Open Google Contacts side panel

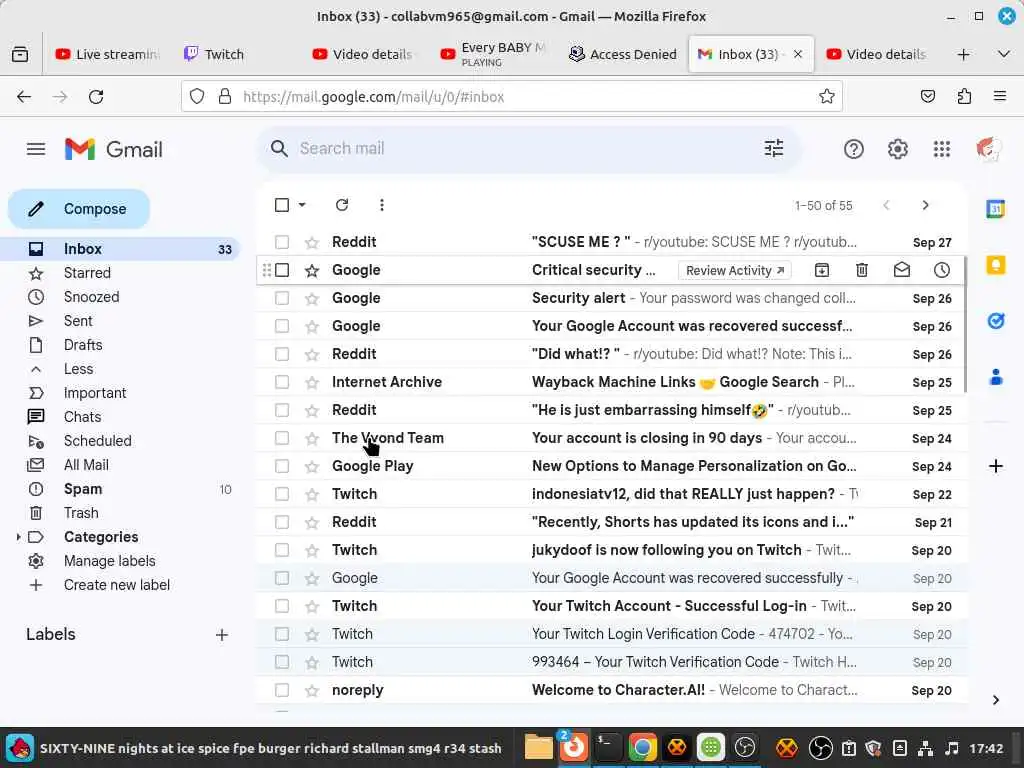(995, 377)
